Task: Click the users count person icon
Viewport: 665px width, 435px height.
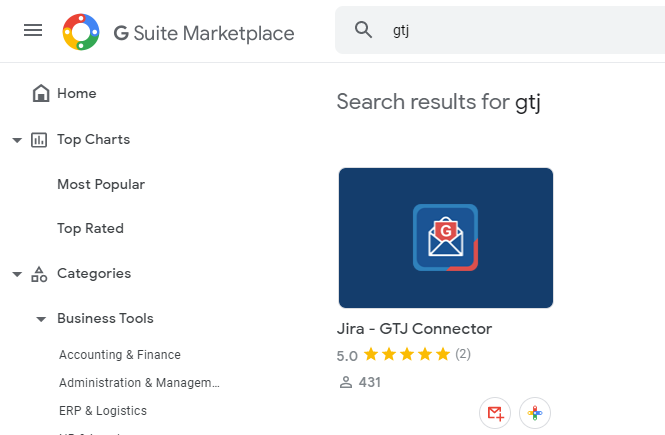Action: tap(346, 382)
